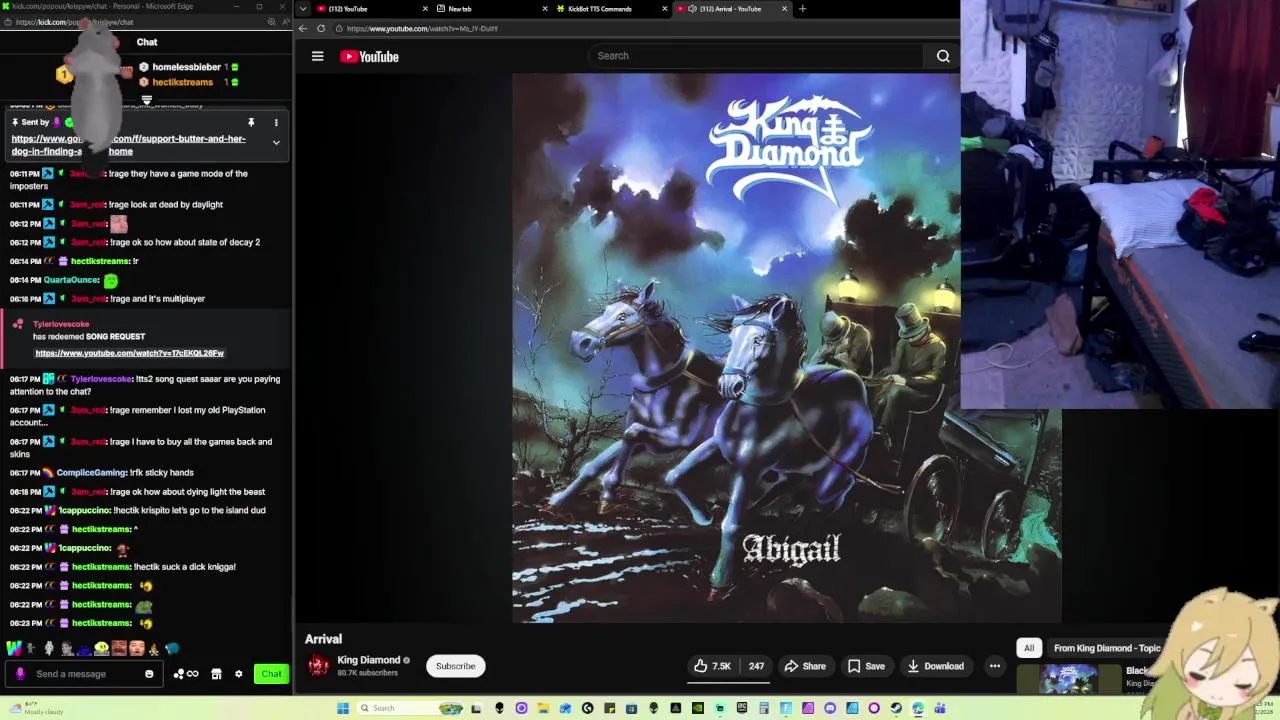This screenshot has height=720, width=1280.
Task: Open the gofundme support-butter link in chat
Action: (128, 145)
